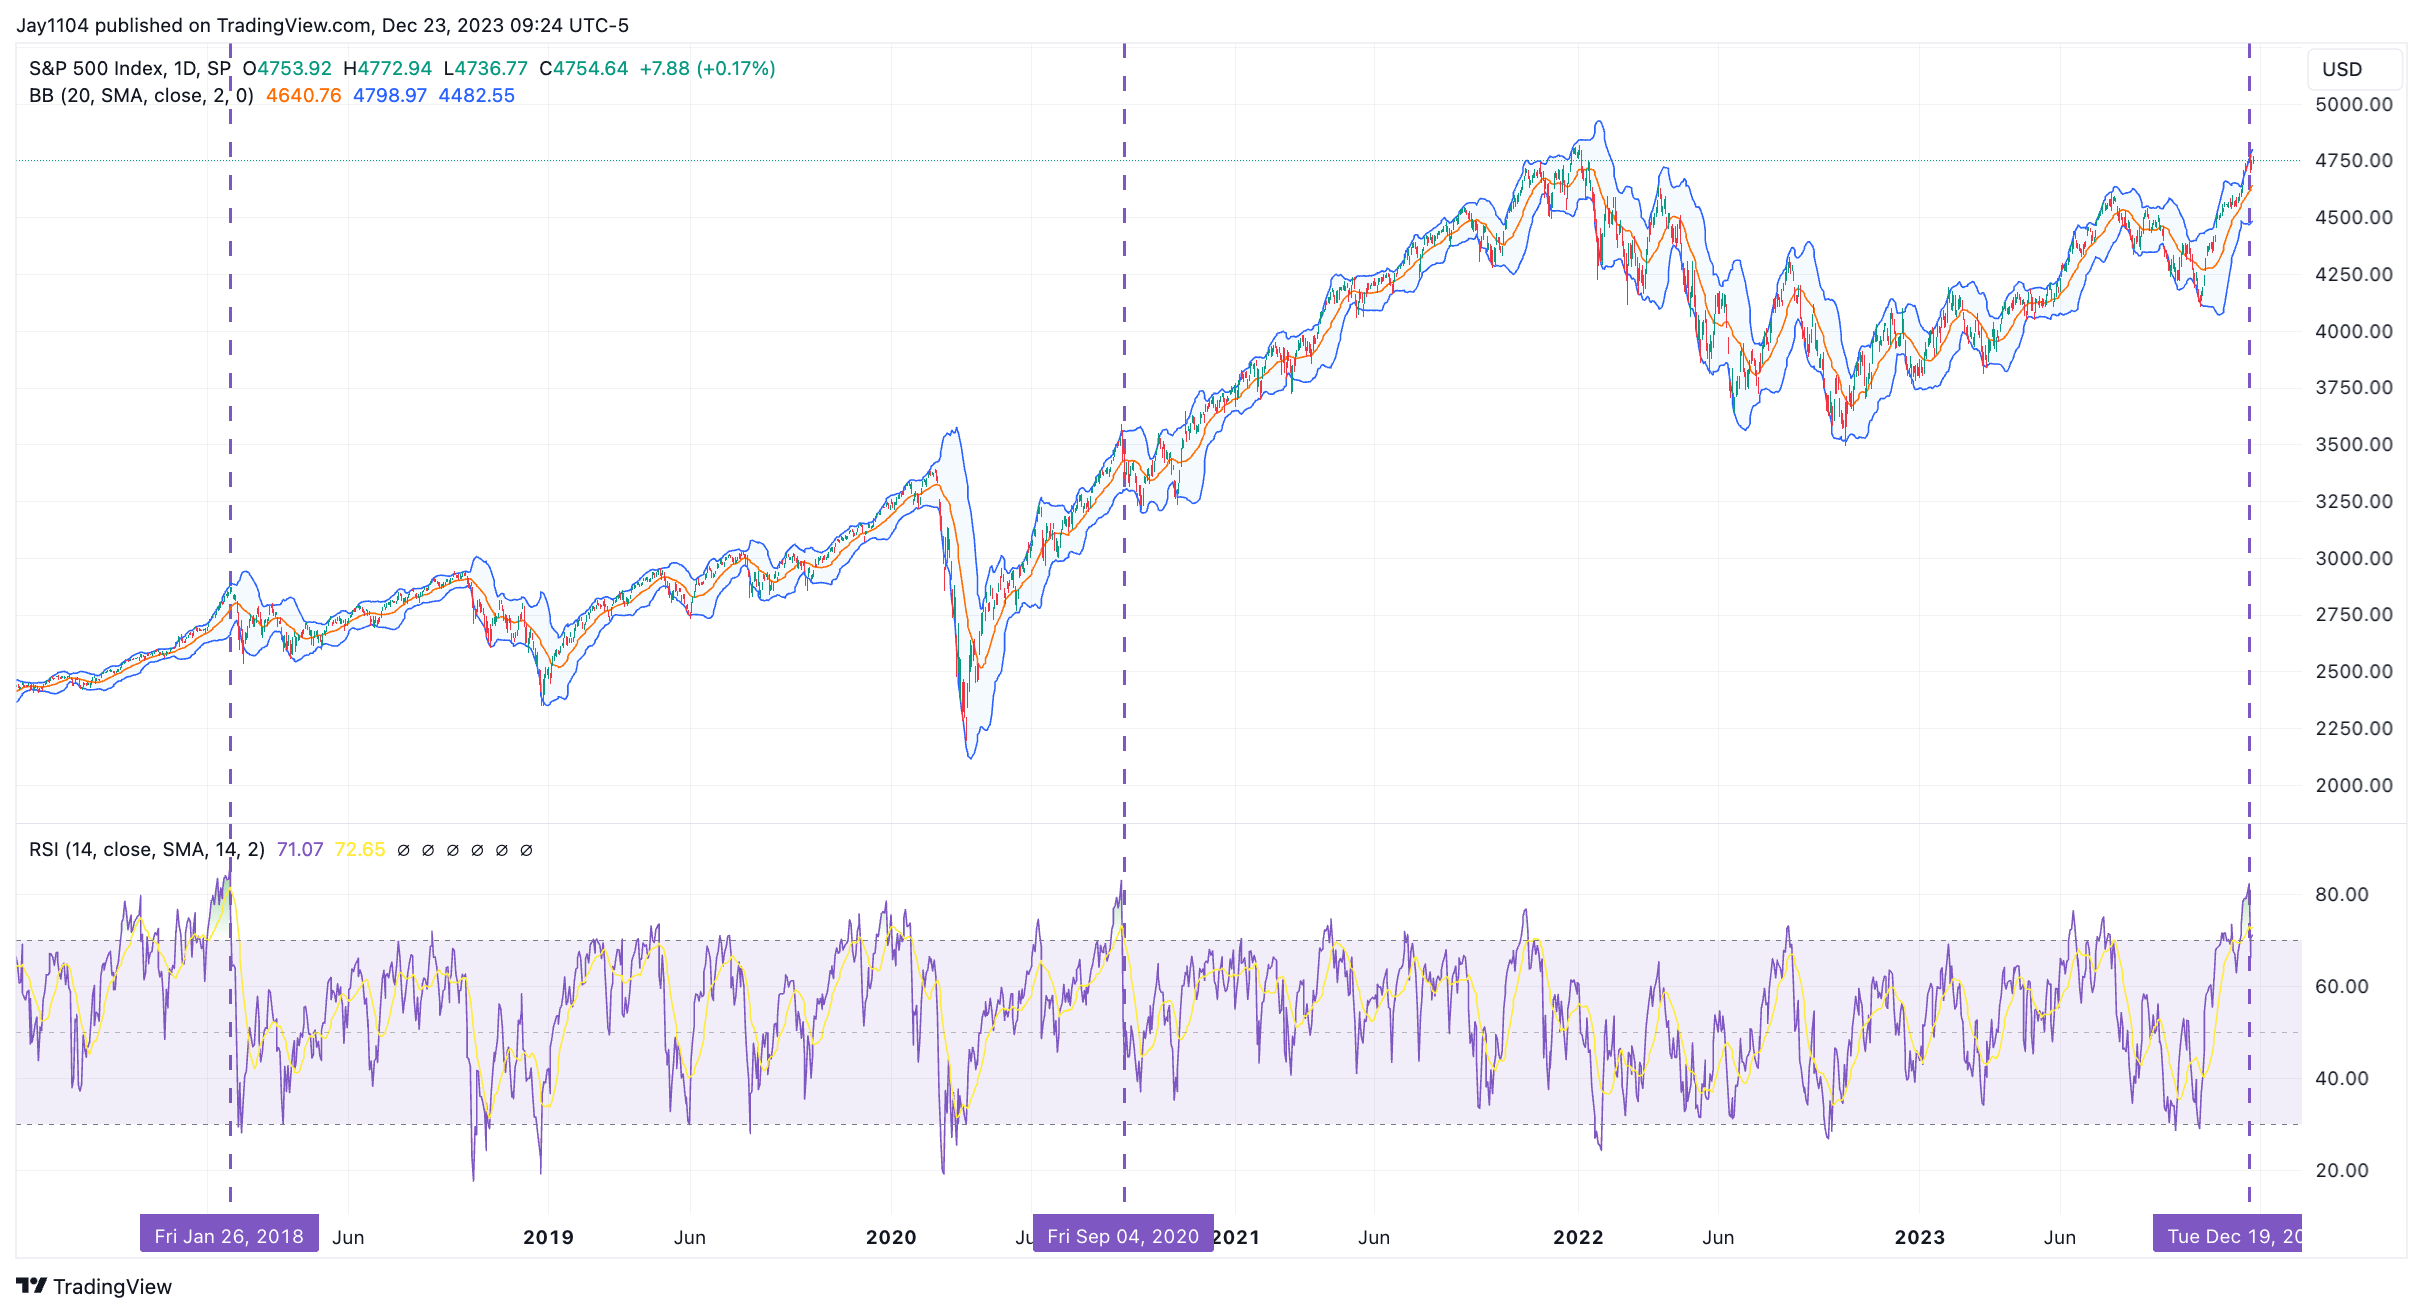Click the 2750.00 price axis label

point(2354,614)
